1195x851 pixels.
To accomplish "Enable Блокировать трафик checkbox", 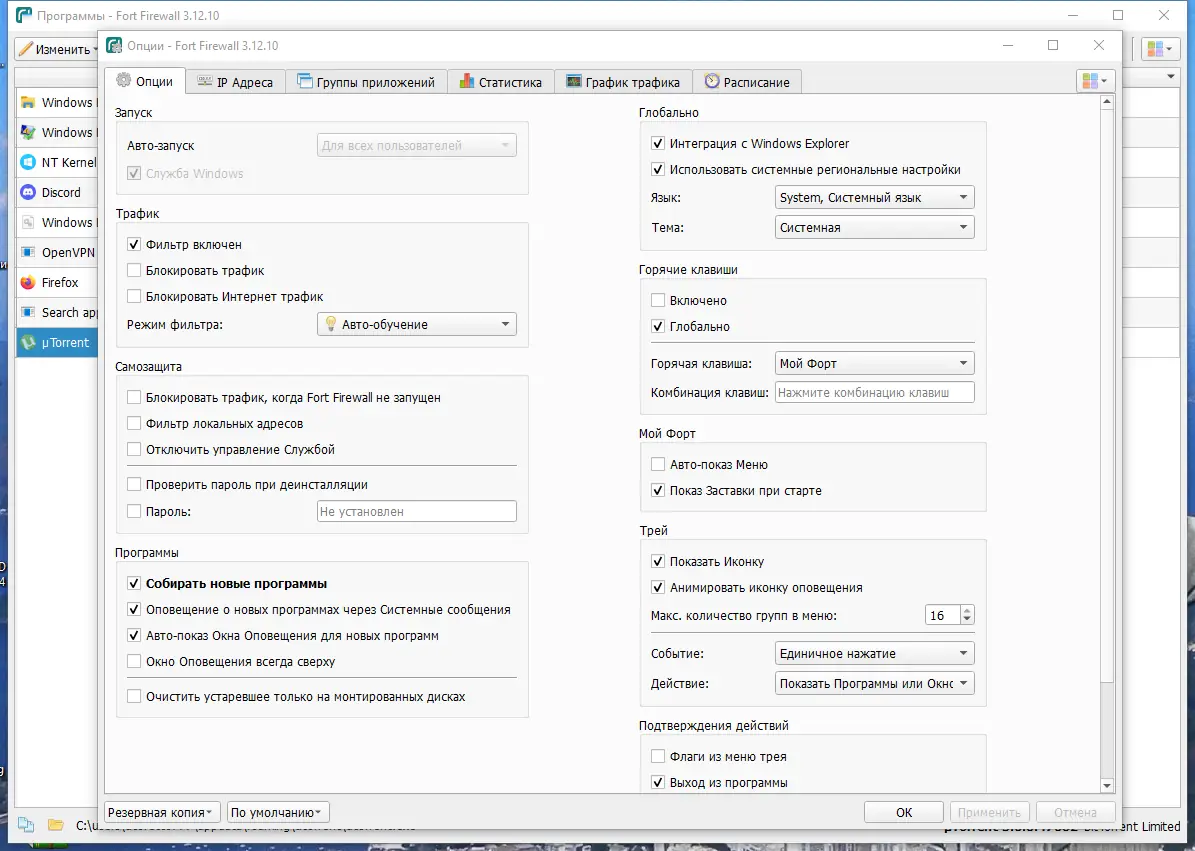I will 134,270.
